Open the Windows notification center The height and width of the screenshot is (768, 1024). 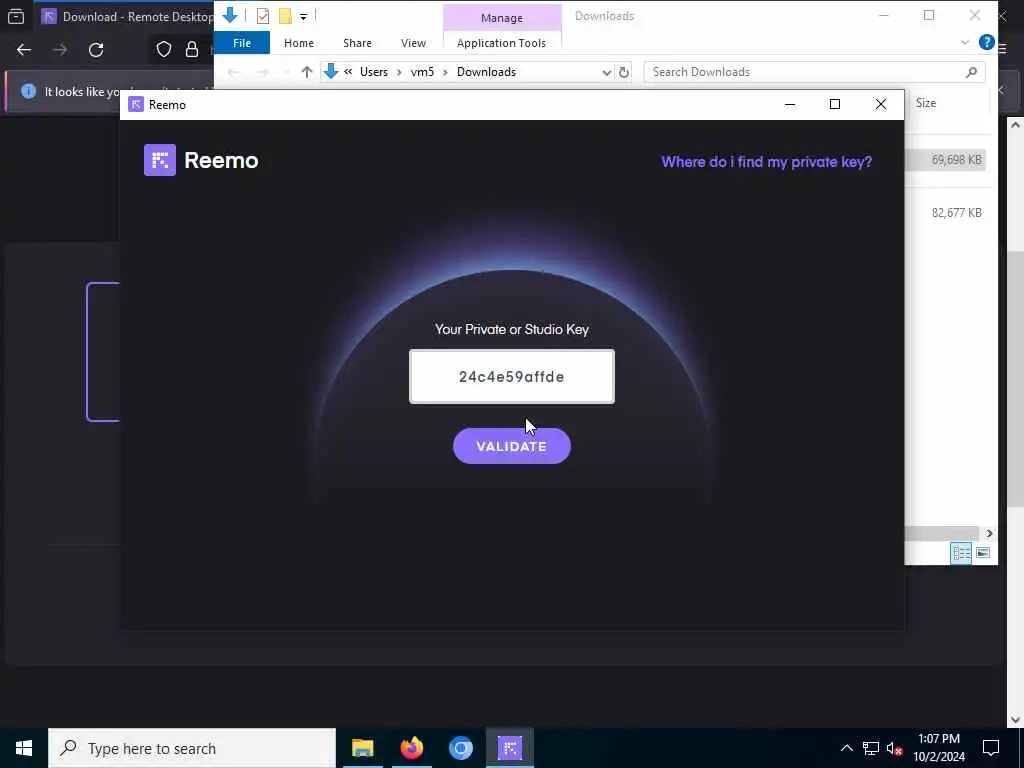[x=991, y=748]
